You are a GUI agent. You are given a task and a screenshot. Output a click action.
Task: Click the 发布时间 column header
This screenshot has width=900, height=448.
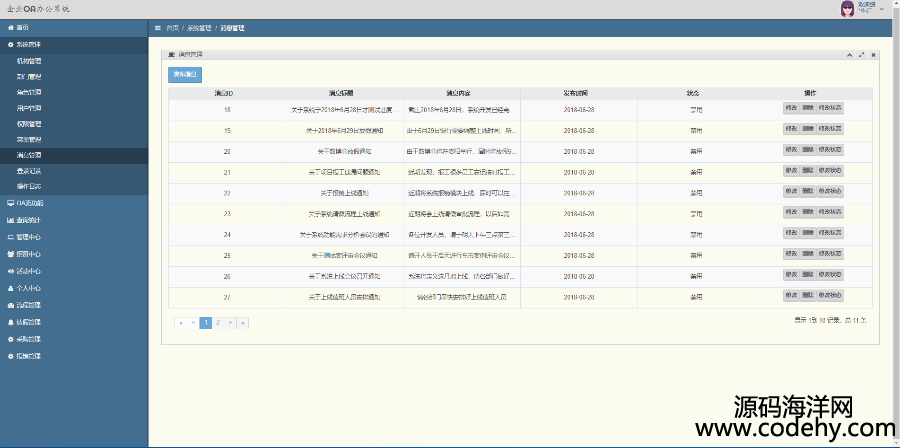coord(579,93)
